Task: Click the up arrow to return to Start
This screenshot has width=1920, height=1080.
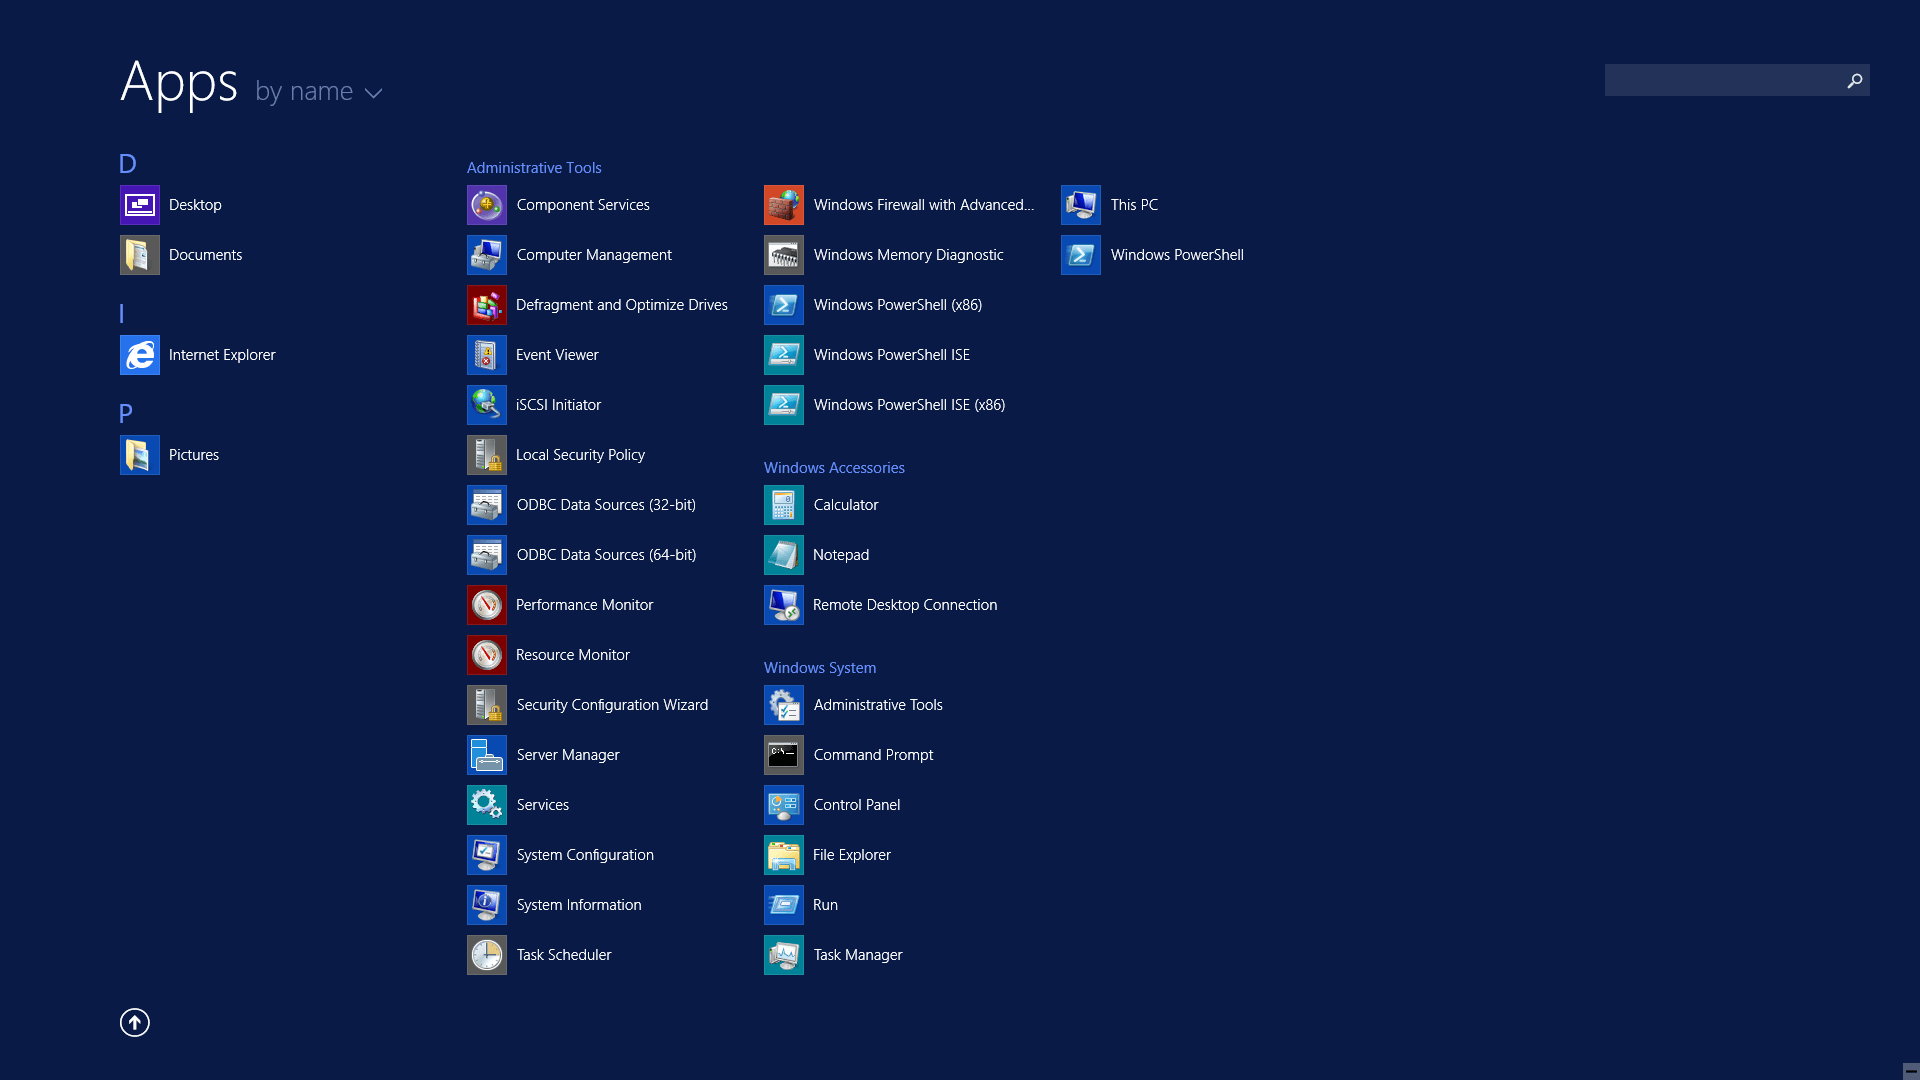Action: [135, 1022]
